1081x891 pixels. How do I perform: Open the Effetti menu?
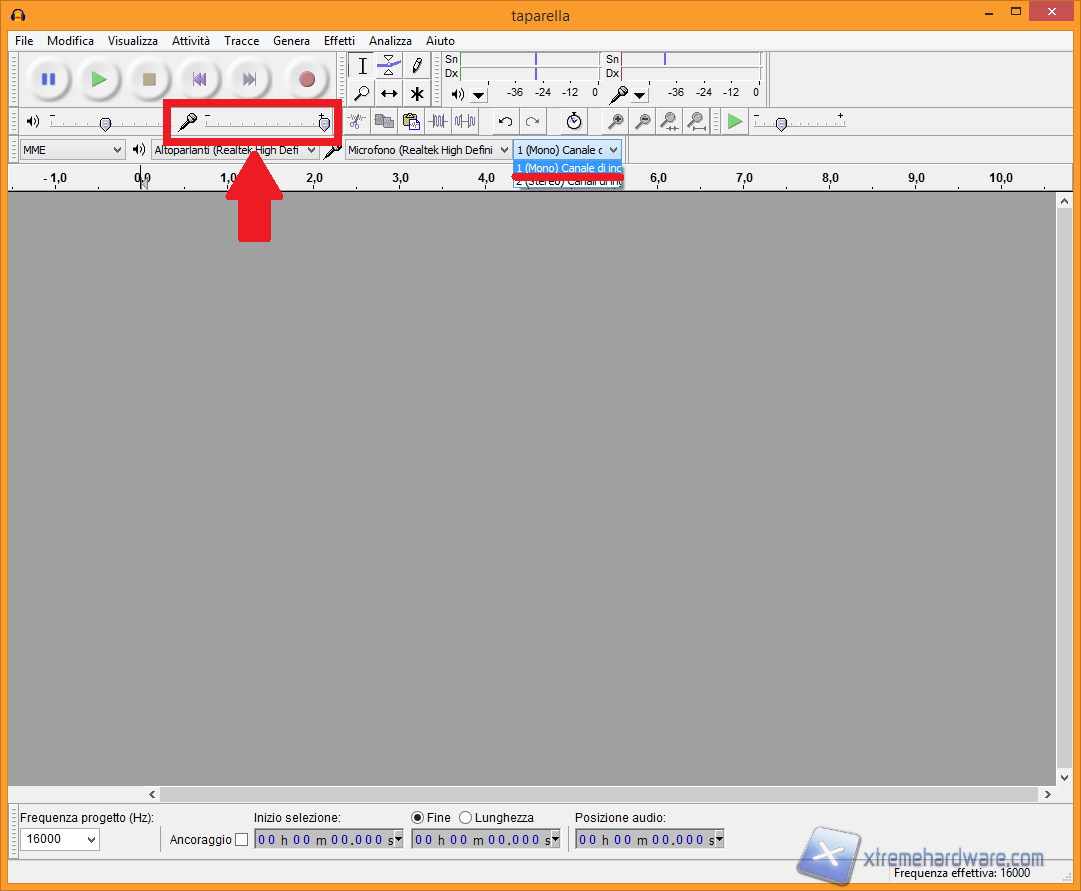click(339, 41)
